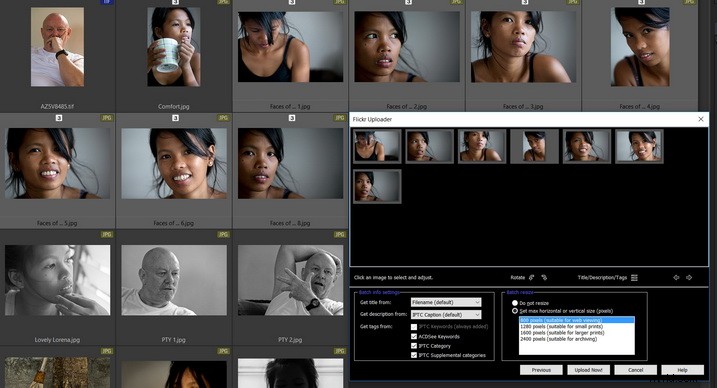Click rating badge on Faces of ... 5.jpg

59,118
